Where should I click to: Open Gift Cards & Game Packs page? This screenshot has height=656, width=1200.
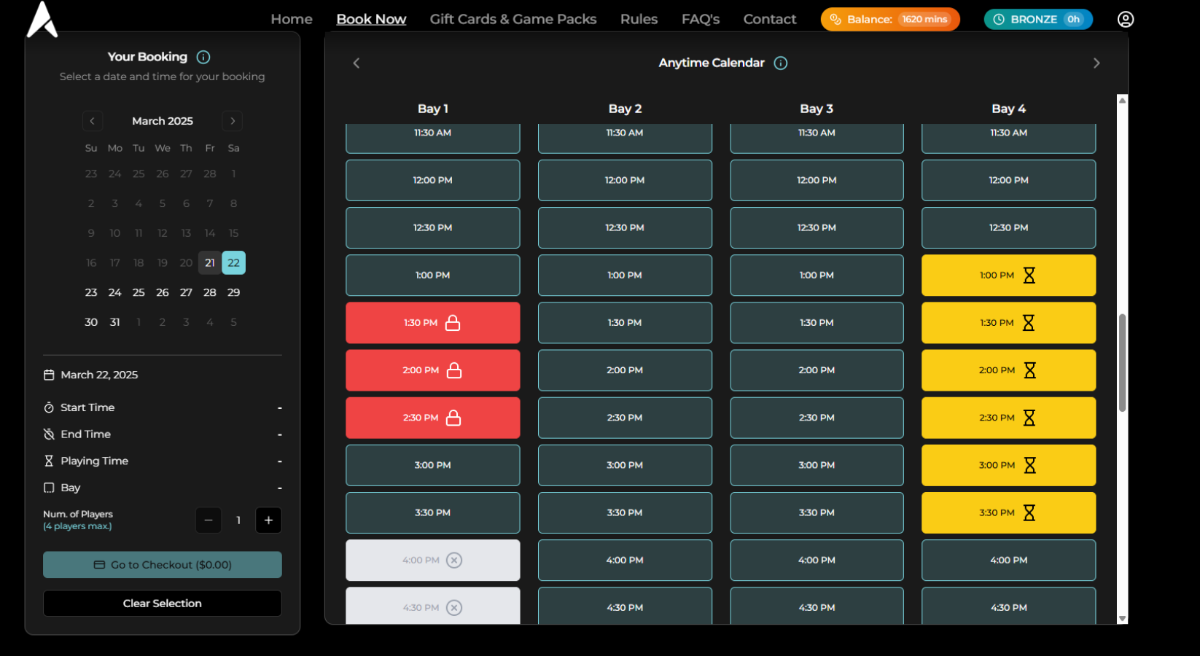(513, 19)
